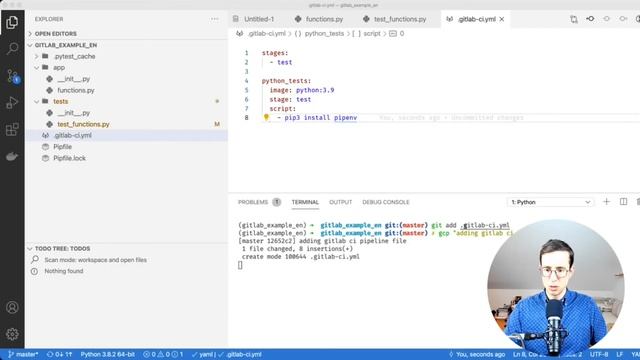640x360 pixels.
Task: Open the Extensions view
Action: point(12,129)
